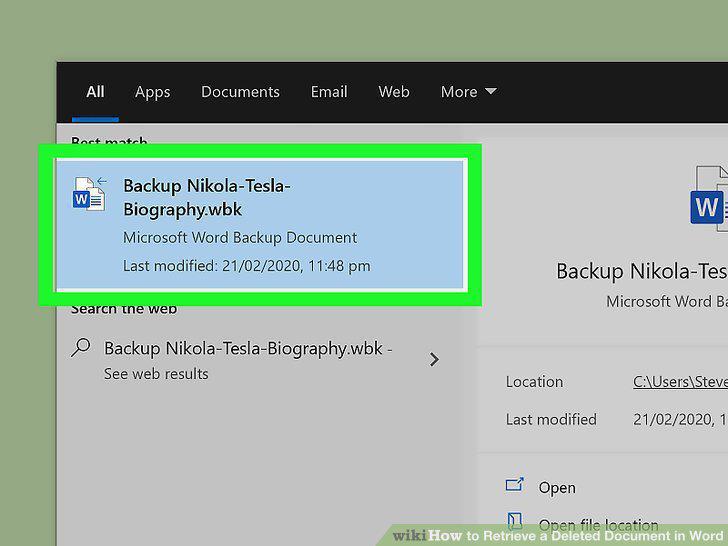Click the Word backup file icon in best match
The image size is (728, 546).
tap(89, 194)
